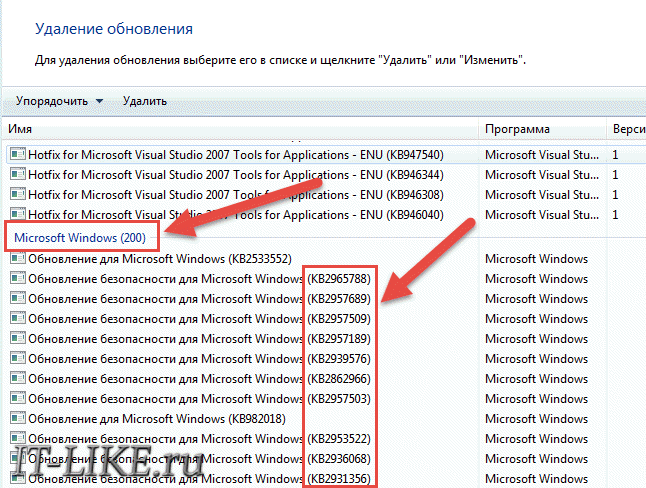Select Hotfix for Visual Studio 2007 Tools KB946344
Viewport: 646px width, 488px height.
click(236, 175)
